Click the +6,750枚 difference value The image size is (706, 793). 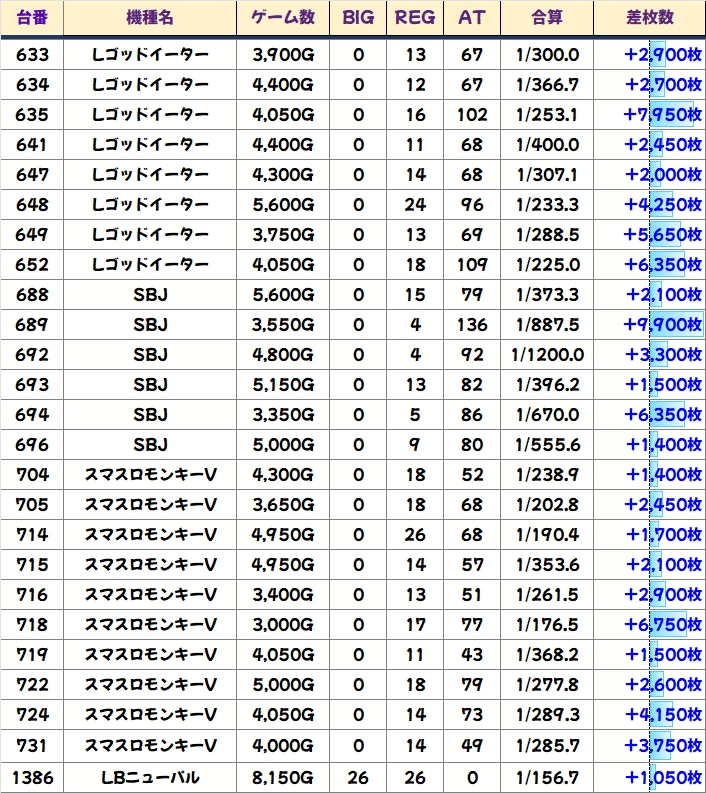tap(663, 625)
